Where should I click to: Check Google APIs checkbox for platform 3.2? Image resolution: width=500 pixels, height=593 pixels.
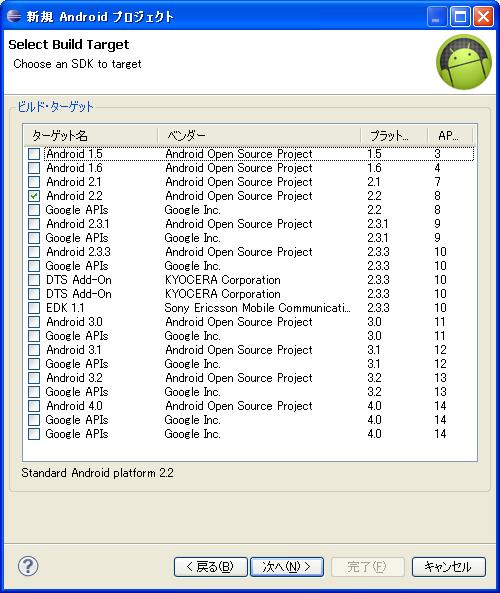pyautogui.click(x=34, y=392)
